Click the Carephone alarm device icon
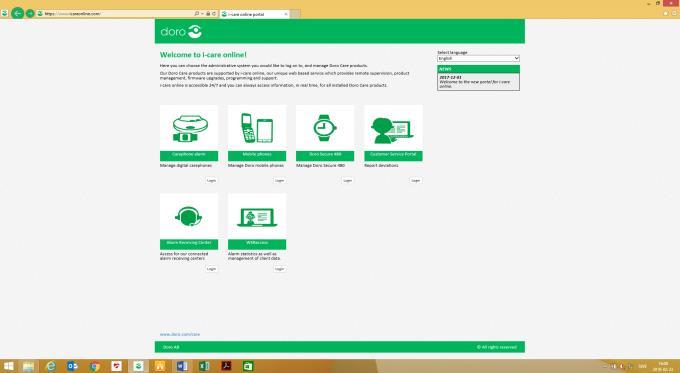 click(189, 128)
